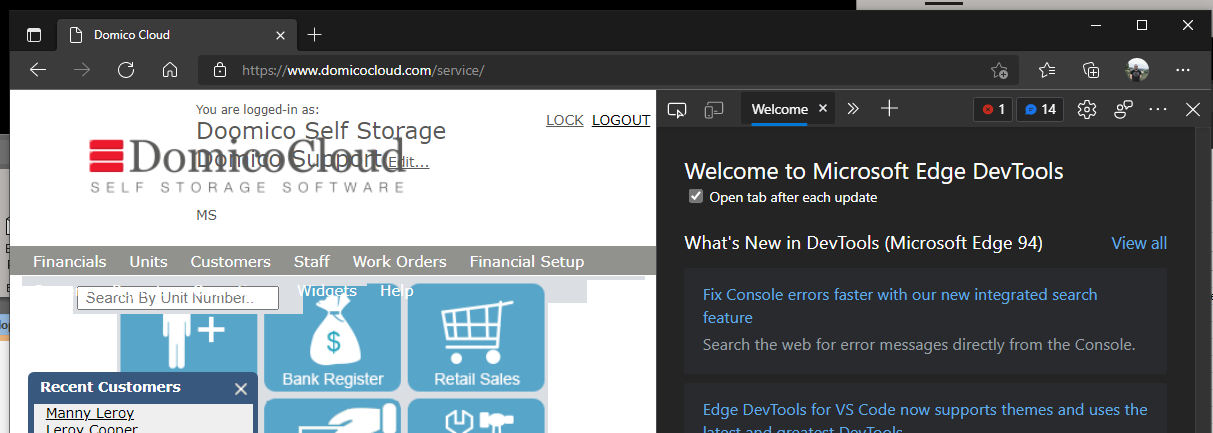Open the console errors count badge
The height and width of the screenshot is (433, 1213).
tap(993, 109)
